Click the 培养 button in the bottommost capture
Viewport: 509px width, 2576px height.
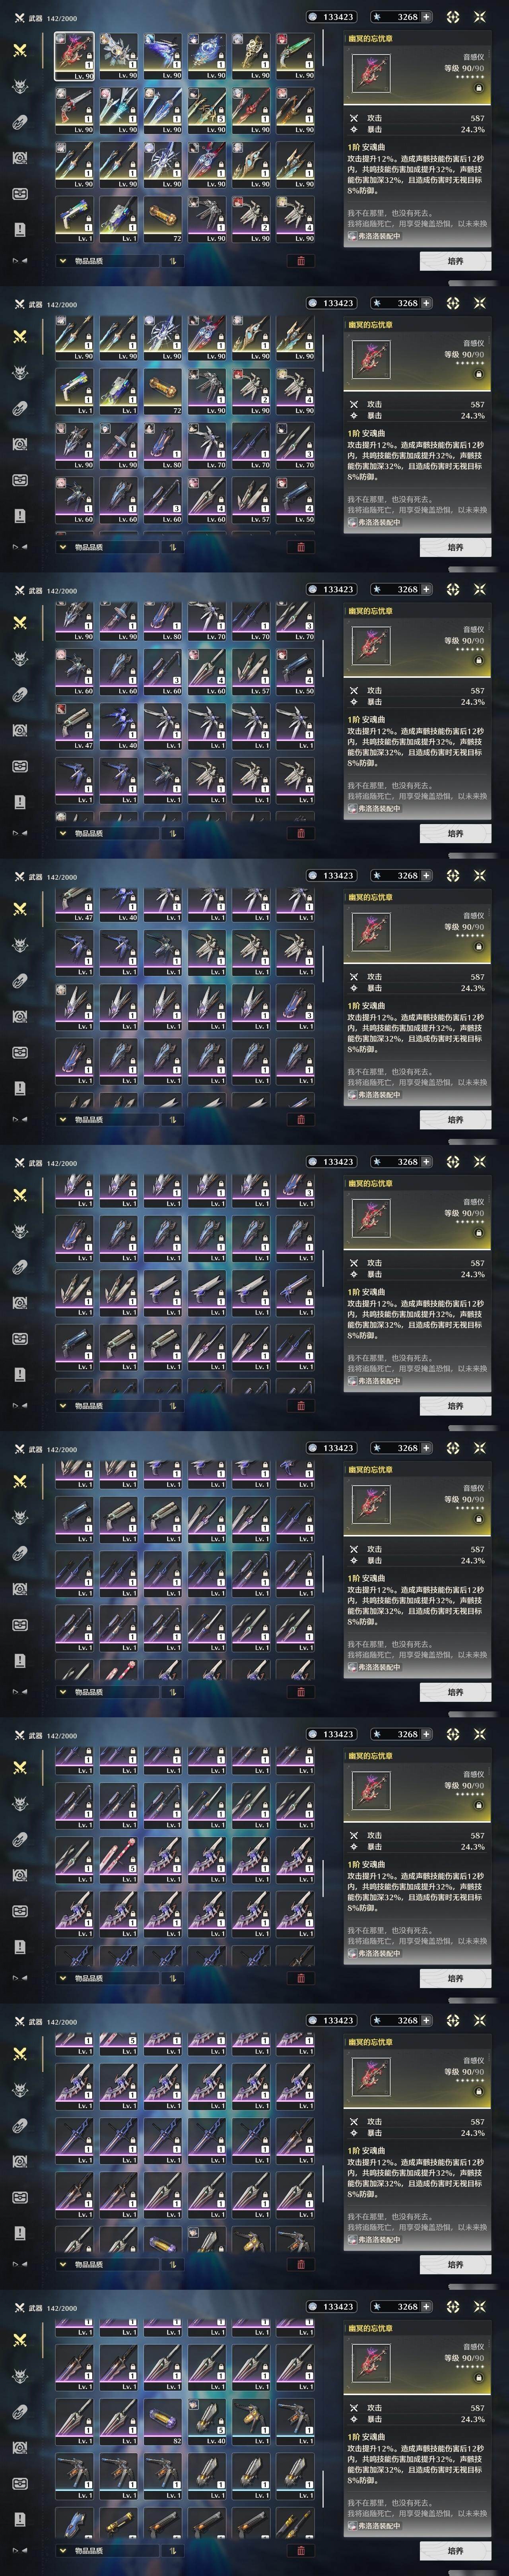pos(455,2551)
